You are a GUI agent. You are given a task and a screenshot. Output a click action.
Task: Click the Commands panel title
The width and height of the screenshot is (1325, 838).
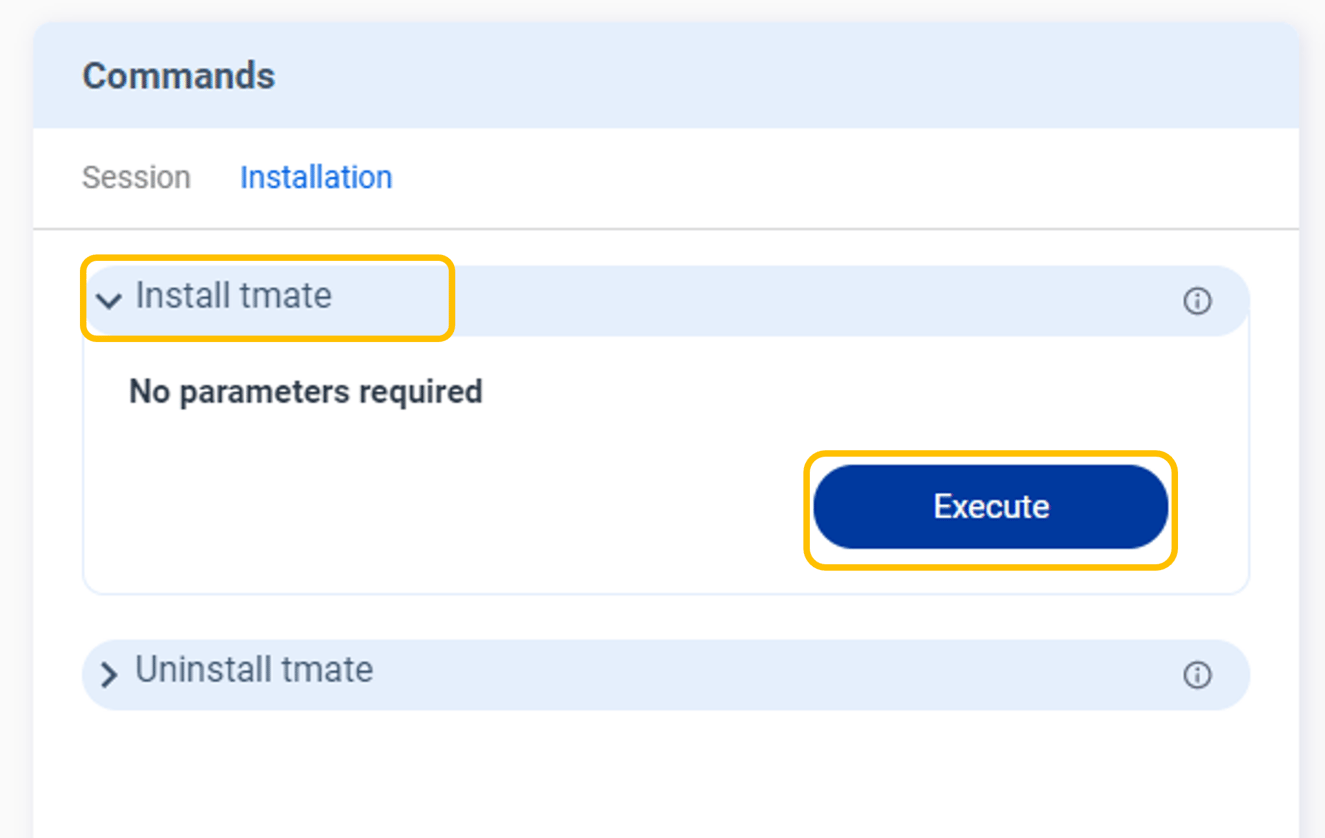pyautogui.click(x=178, y=75)
